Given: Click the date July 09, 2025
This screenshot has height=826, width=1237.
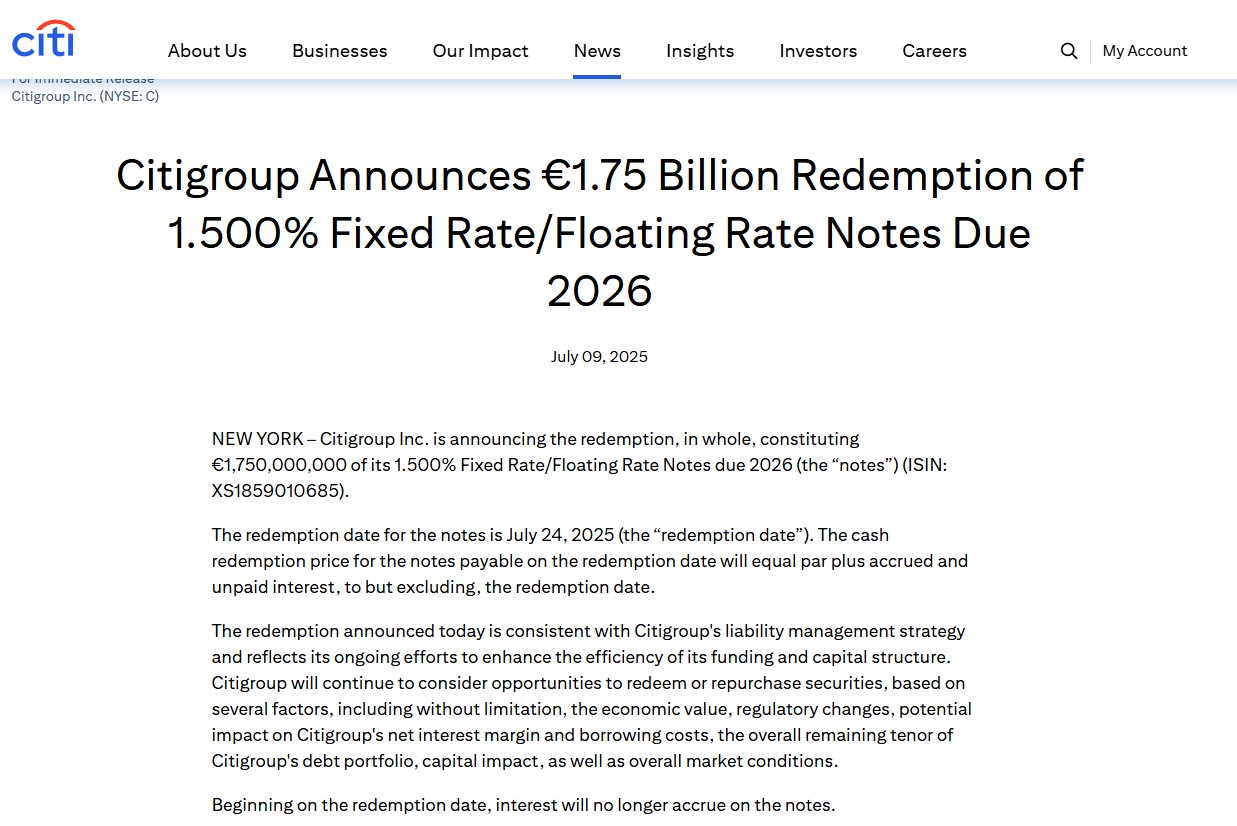Looking at the screenshot, I should coord(599,357).
